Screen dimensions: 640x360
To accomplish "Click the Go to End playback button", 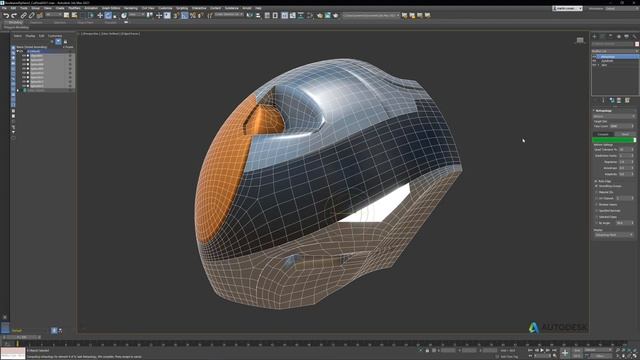I will point(554,350).
